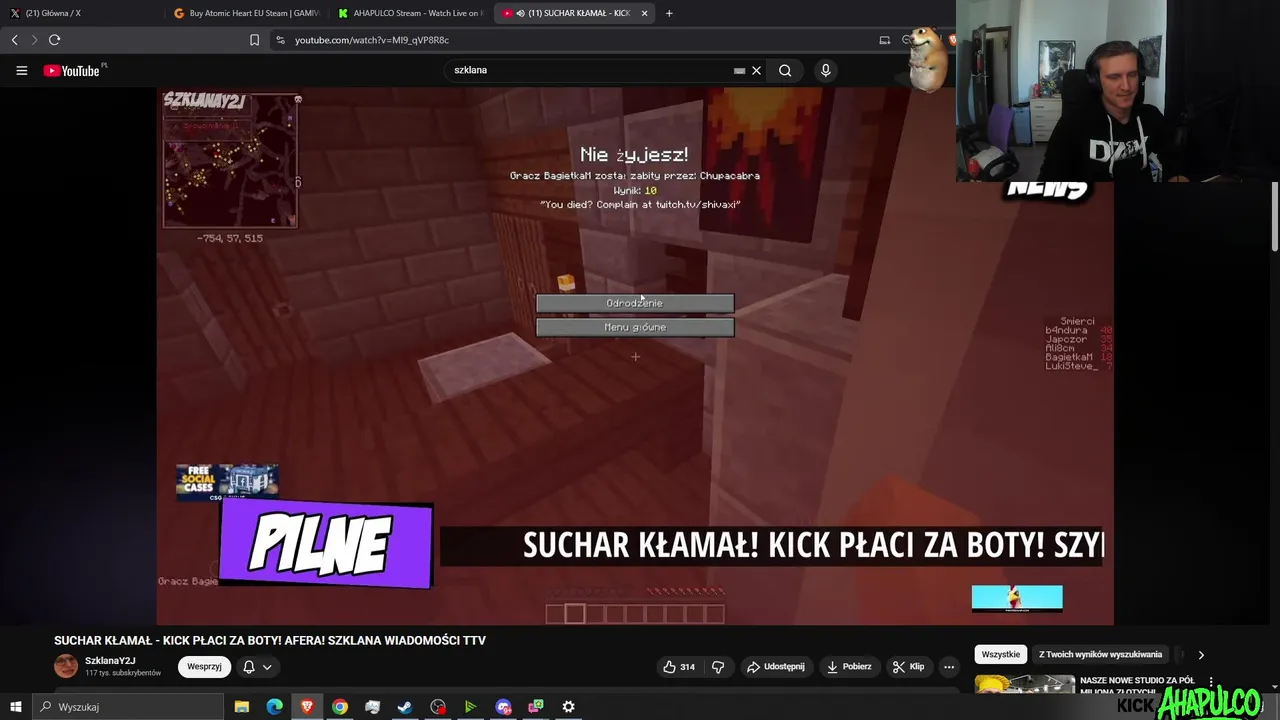Click the Windows Wyszukaj search box
The height and width of the screenshot is (720, 1280).
point(130,707)
